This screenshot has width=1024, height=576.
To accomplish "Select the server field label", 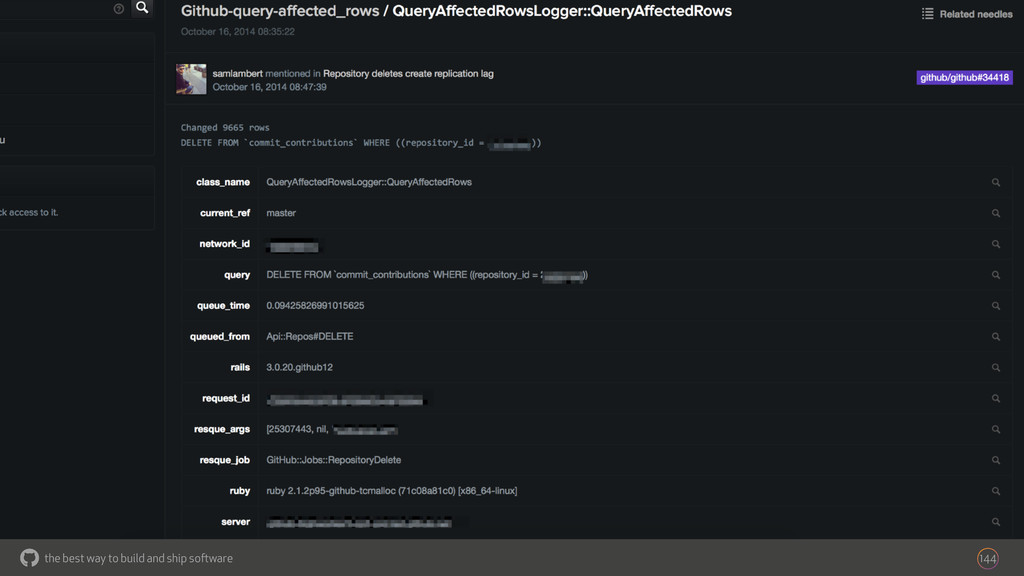I will [x=236, y=522].
